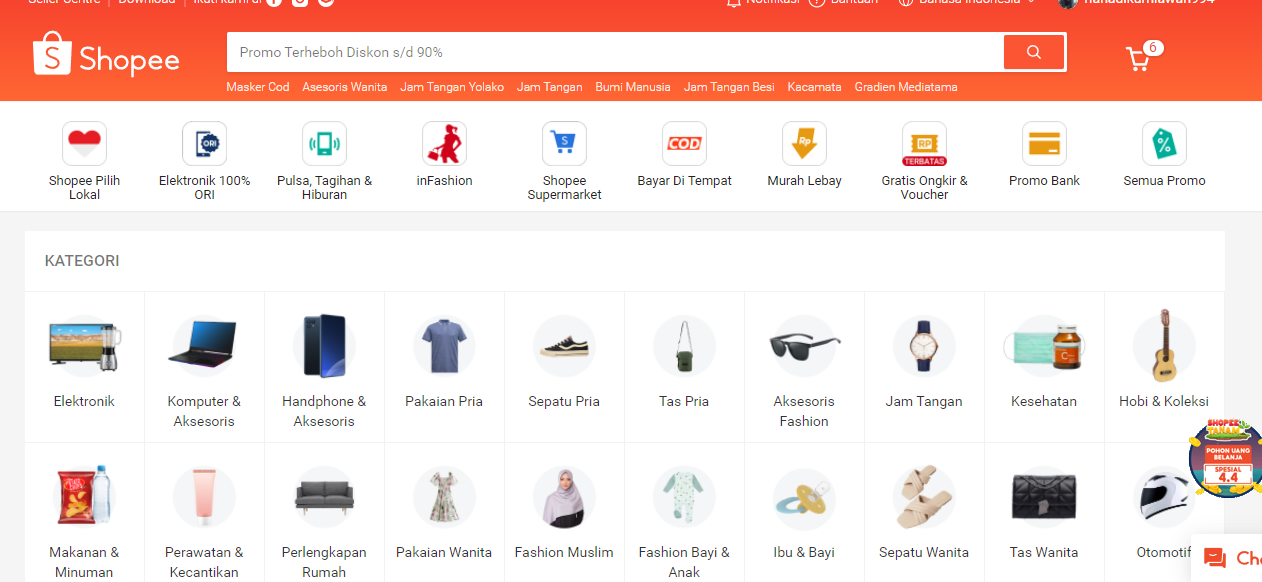This screenshot has width=1262, height=582.
Task: Choose the Tas Pria category
Action: pos(685,367)
